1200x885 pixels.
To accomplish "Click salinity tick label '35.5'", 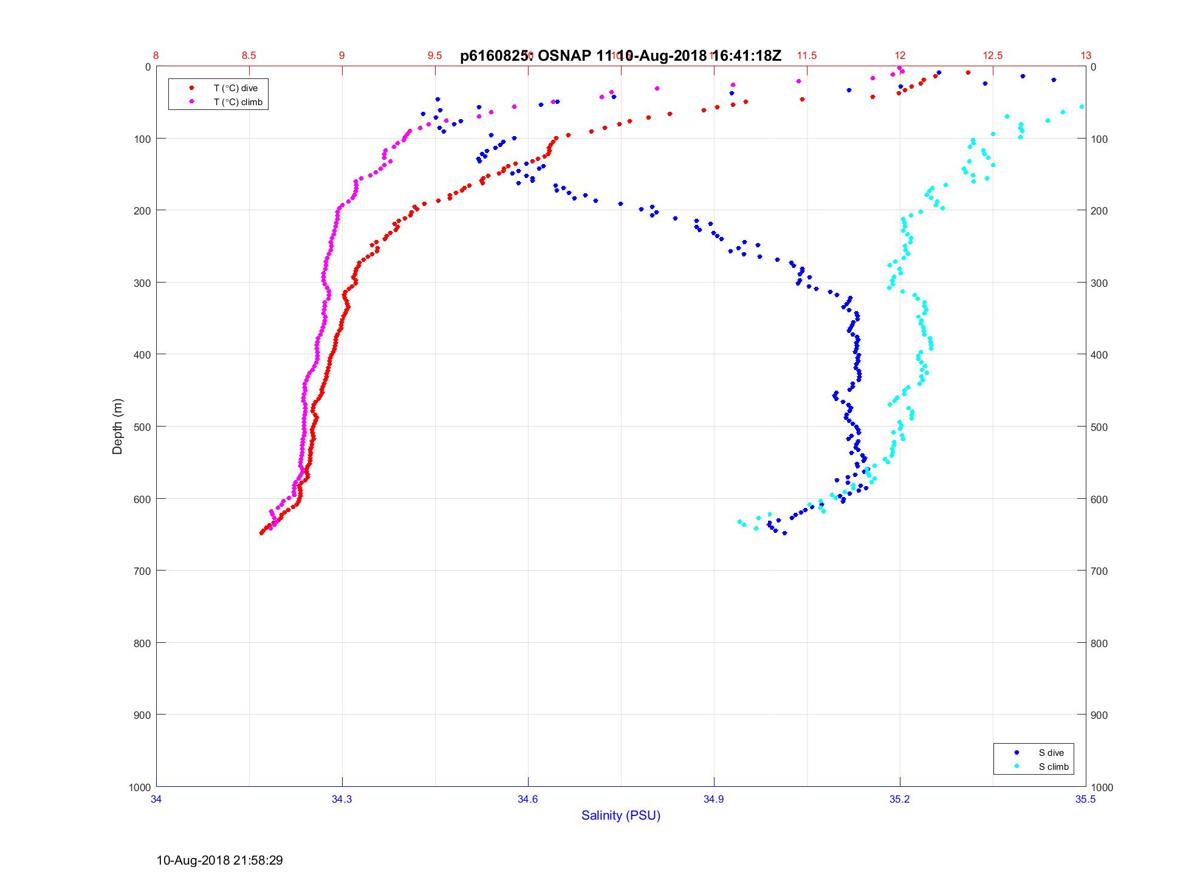I will (x=1086, y=799).
